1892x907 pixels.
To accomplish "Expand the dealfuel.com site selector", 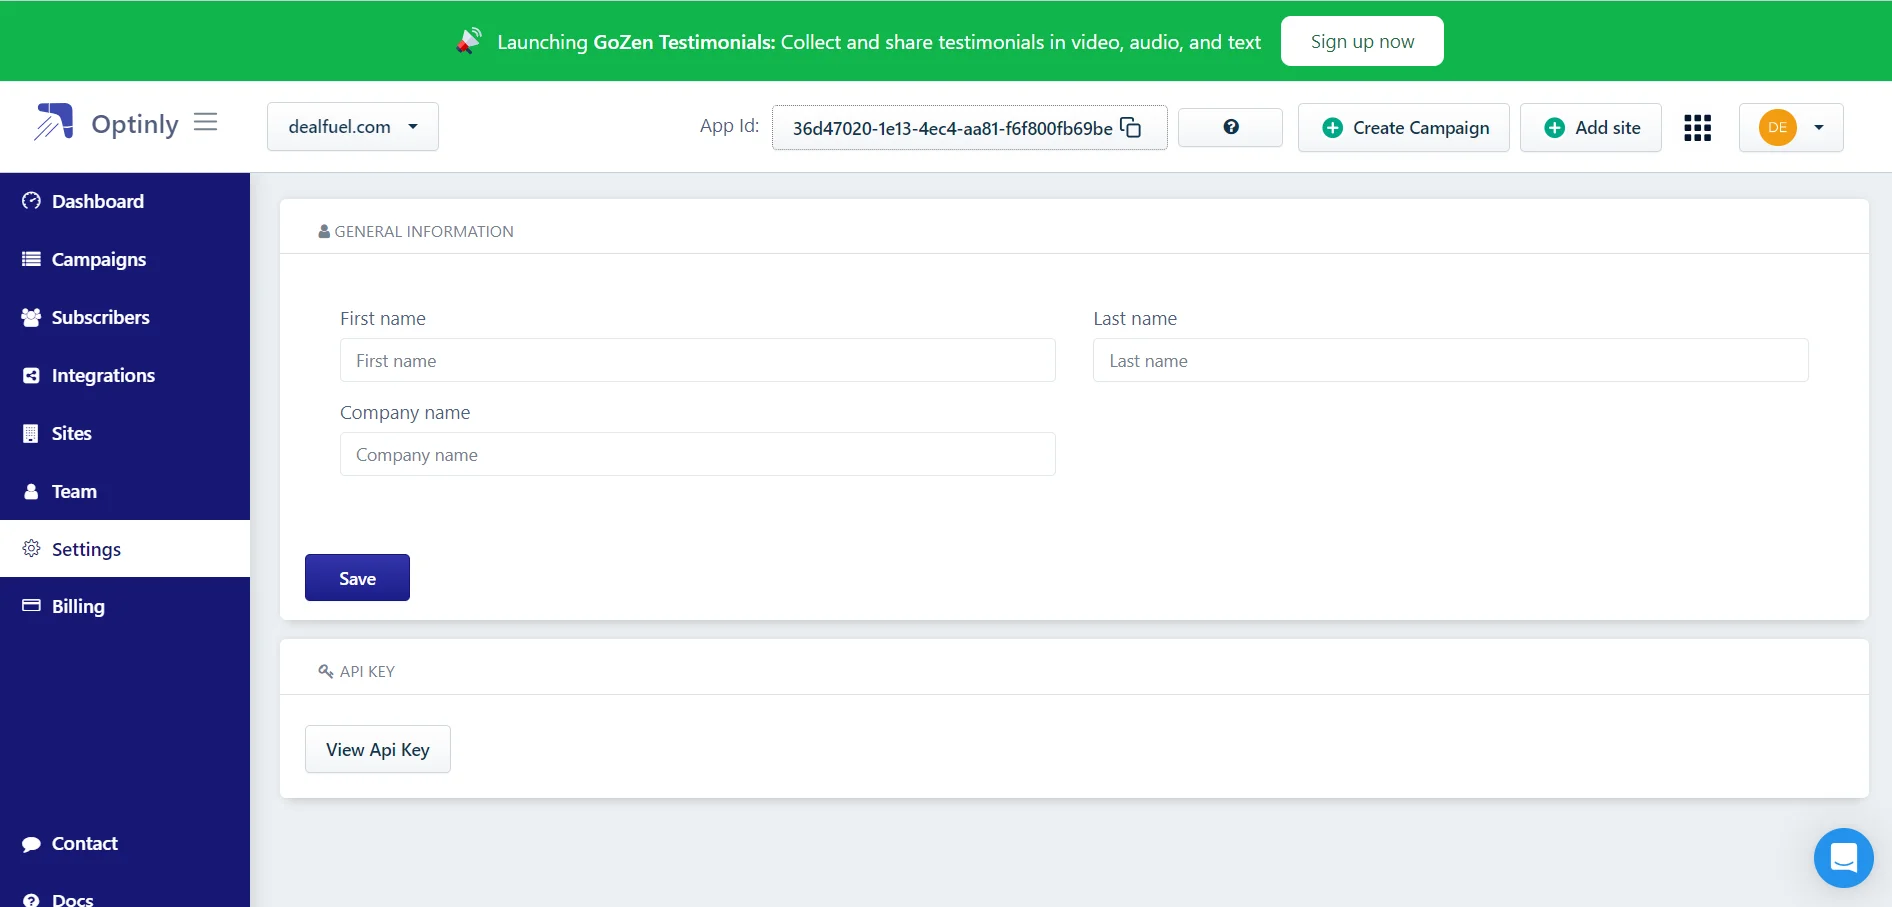I will [x=352, y=126].
